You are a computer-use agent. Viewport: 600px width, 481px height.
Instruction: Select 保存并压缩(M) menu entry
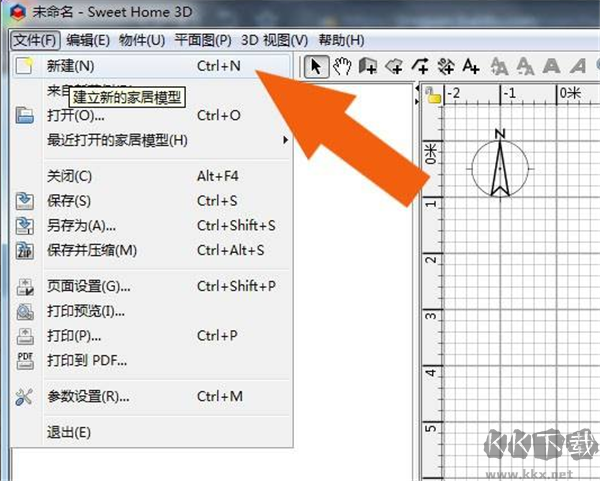pyautogui.click(x=152, y=251)
